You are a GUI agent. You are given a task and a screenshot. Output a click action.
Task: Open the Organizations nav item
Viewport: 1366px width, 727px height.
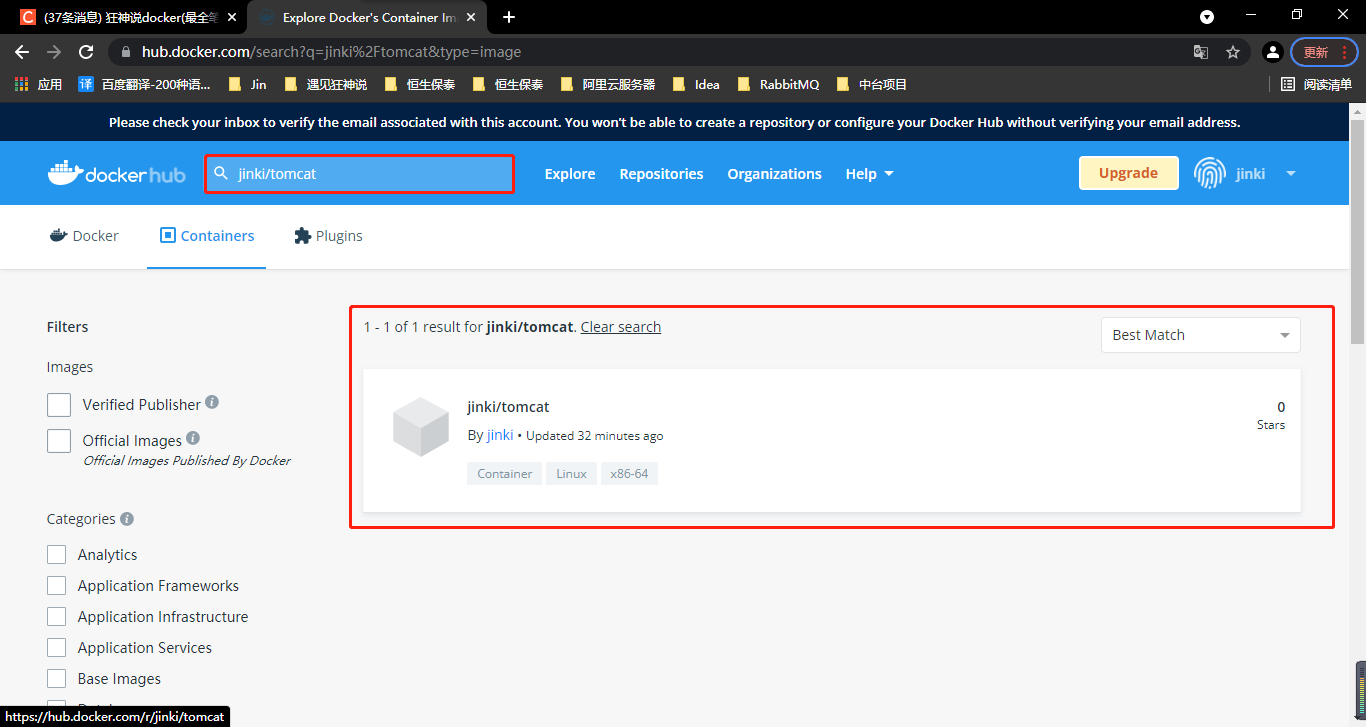point(774,174)
